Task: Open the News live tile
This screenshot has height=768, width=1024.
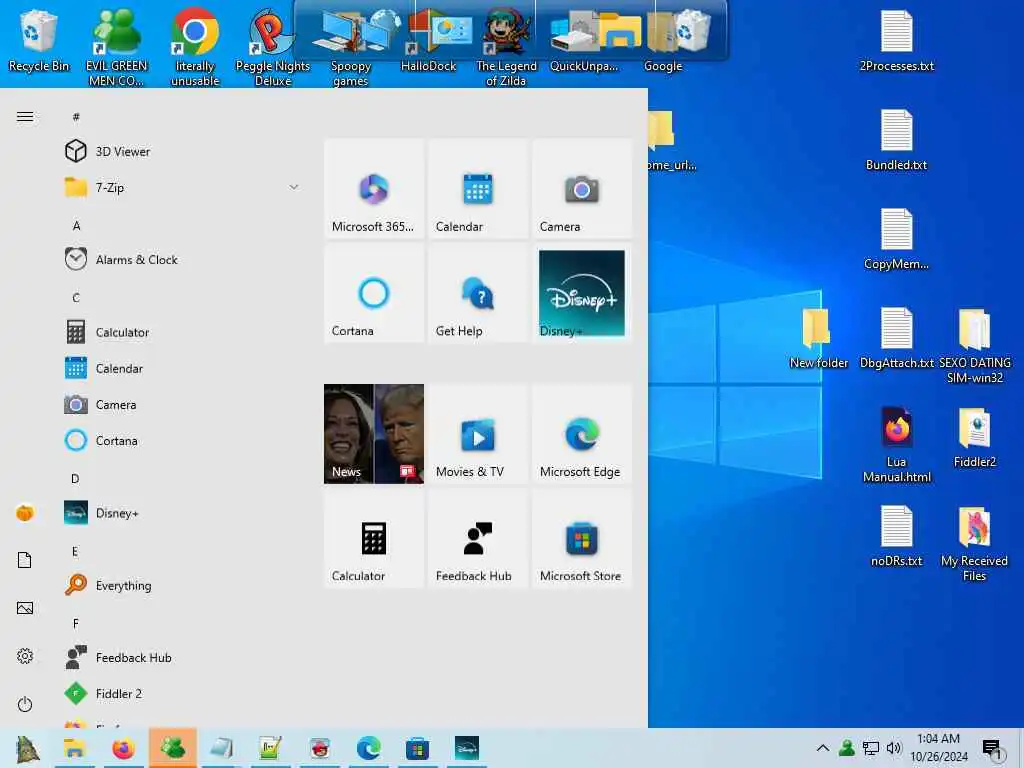Action: tap(374, 434)
